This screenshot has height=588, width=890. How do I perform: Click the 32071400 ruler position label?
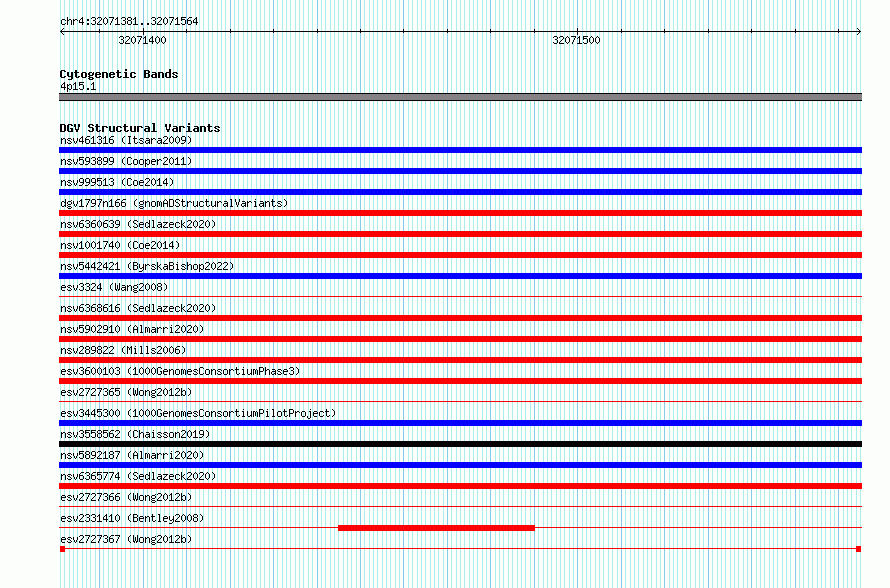click(x=142, y=40)
